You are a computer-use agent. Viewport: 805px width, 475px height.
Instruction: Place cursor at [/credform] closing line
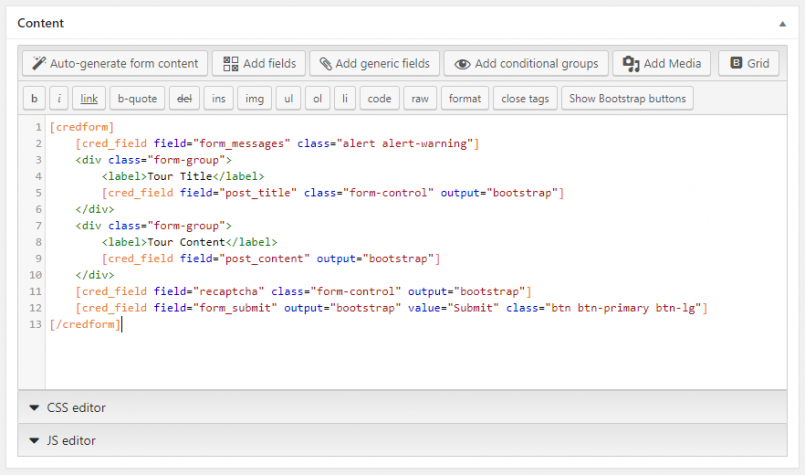tap(85, 324)
